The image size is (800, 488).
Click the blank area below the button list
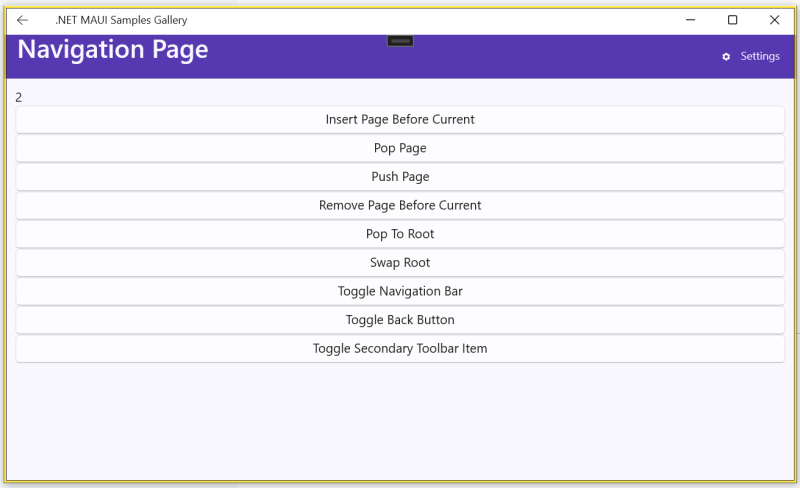(x=400, y=420)
